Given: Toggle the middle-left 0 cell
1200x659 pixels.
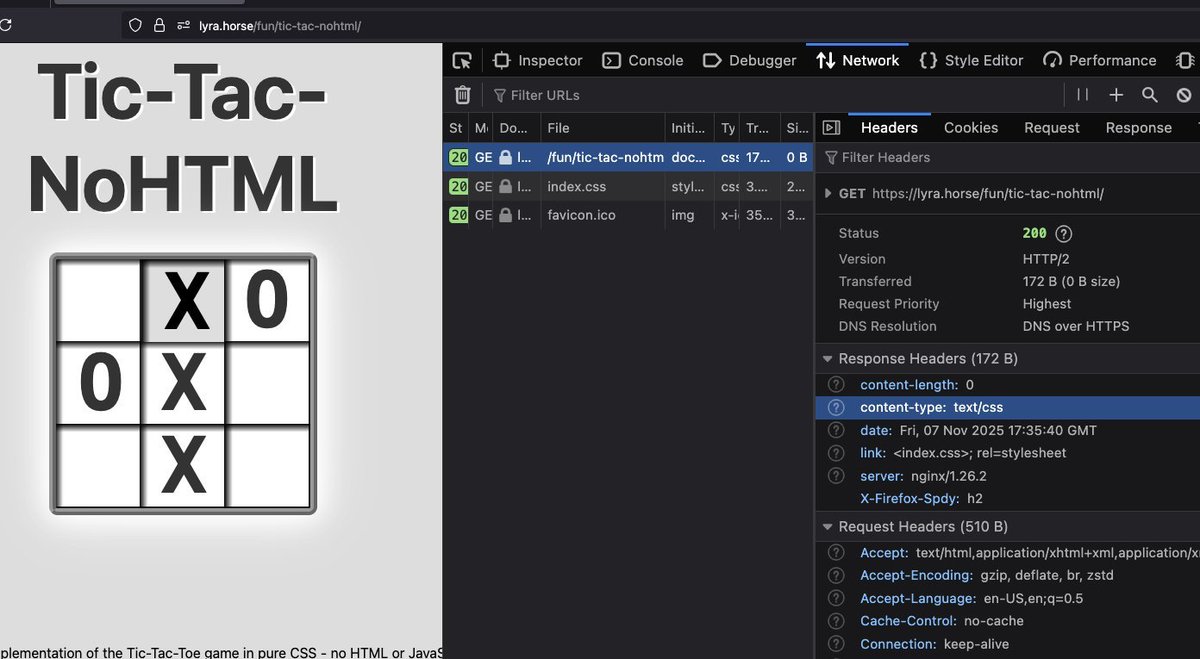Looking at the screenshot, I should coord(99,383).
